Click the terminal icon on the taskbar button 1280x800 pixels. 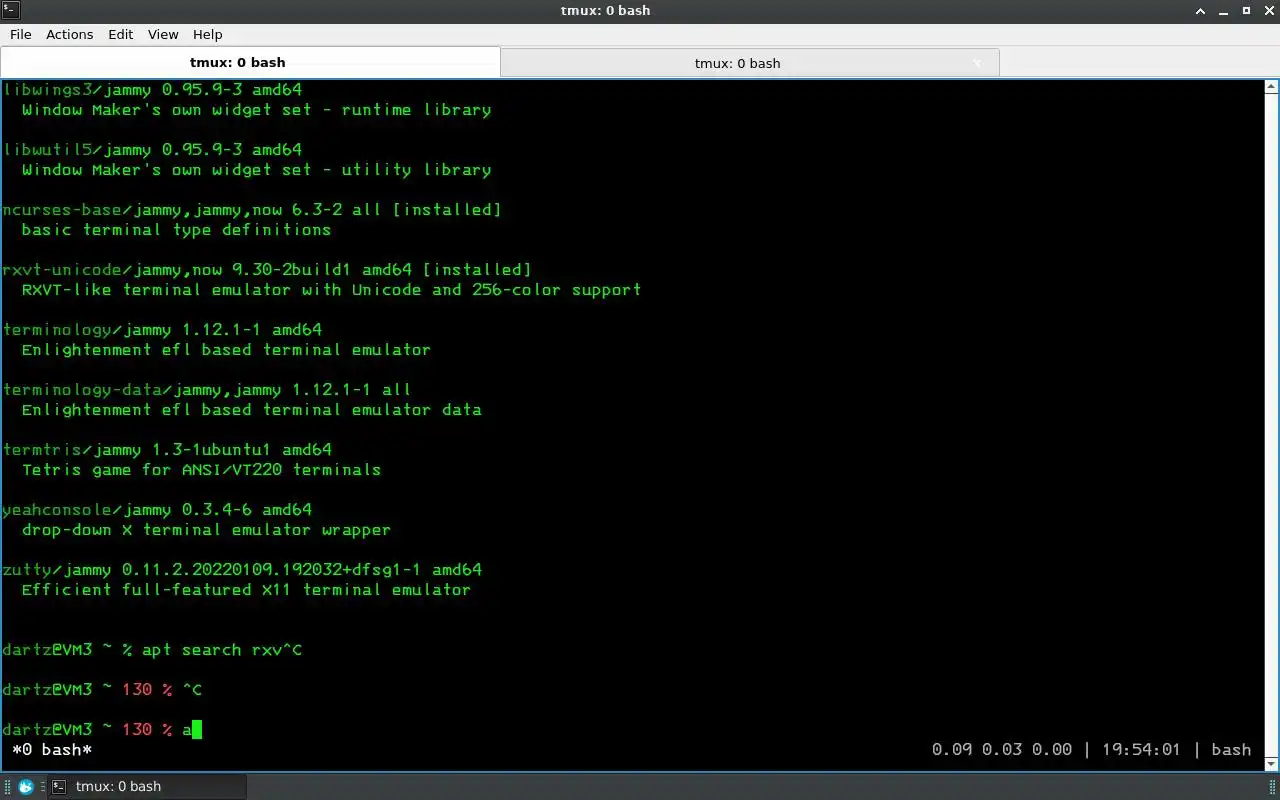coord(59,786)
